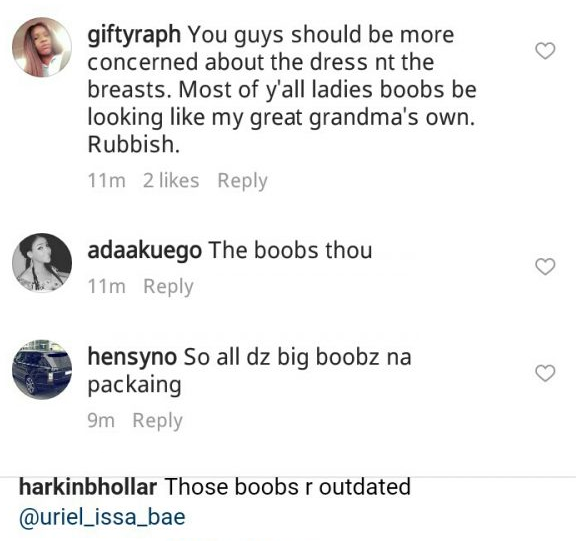Go to hensyno's profile via username

132,357
